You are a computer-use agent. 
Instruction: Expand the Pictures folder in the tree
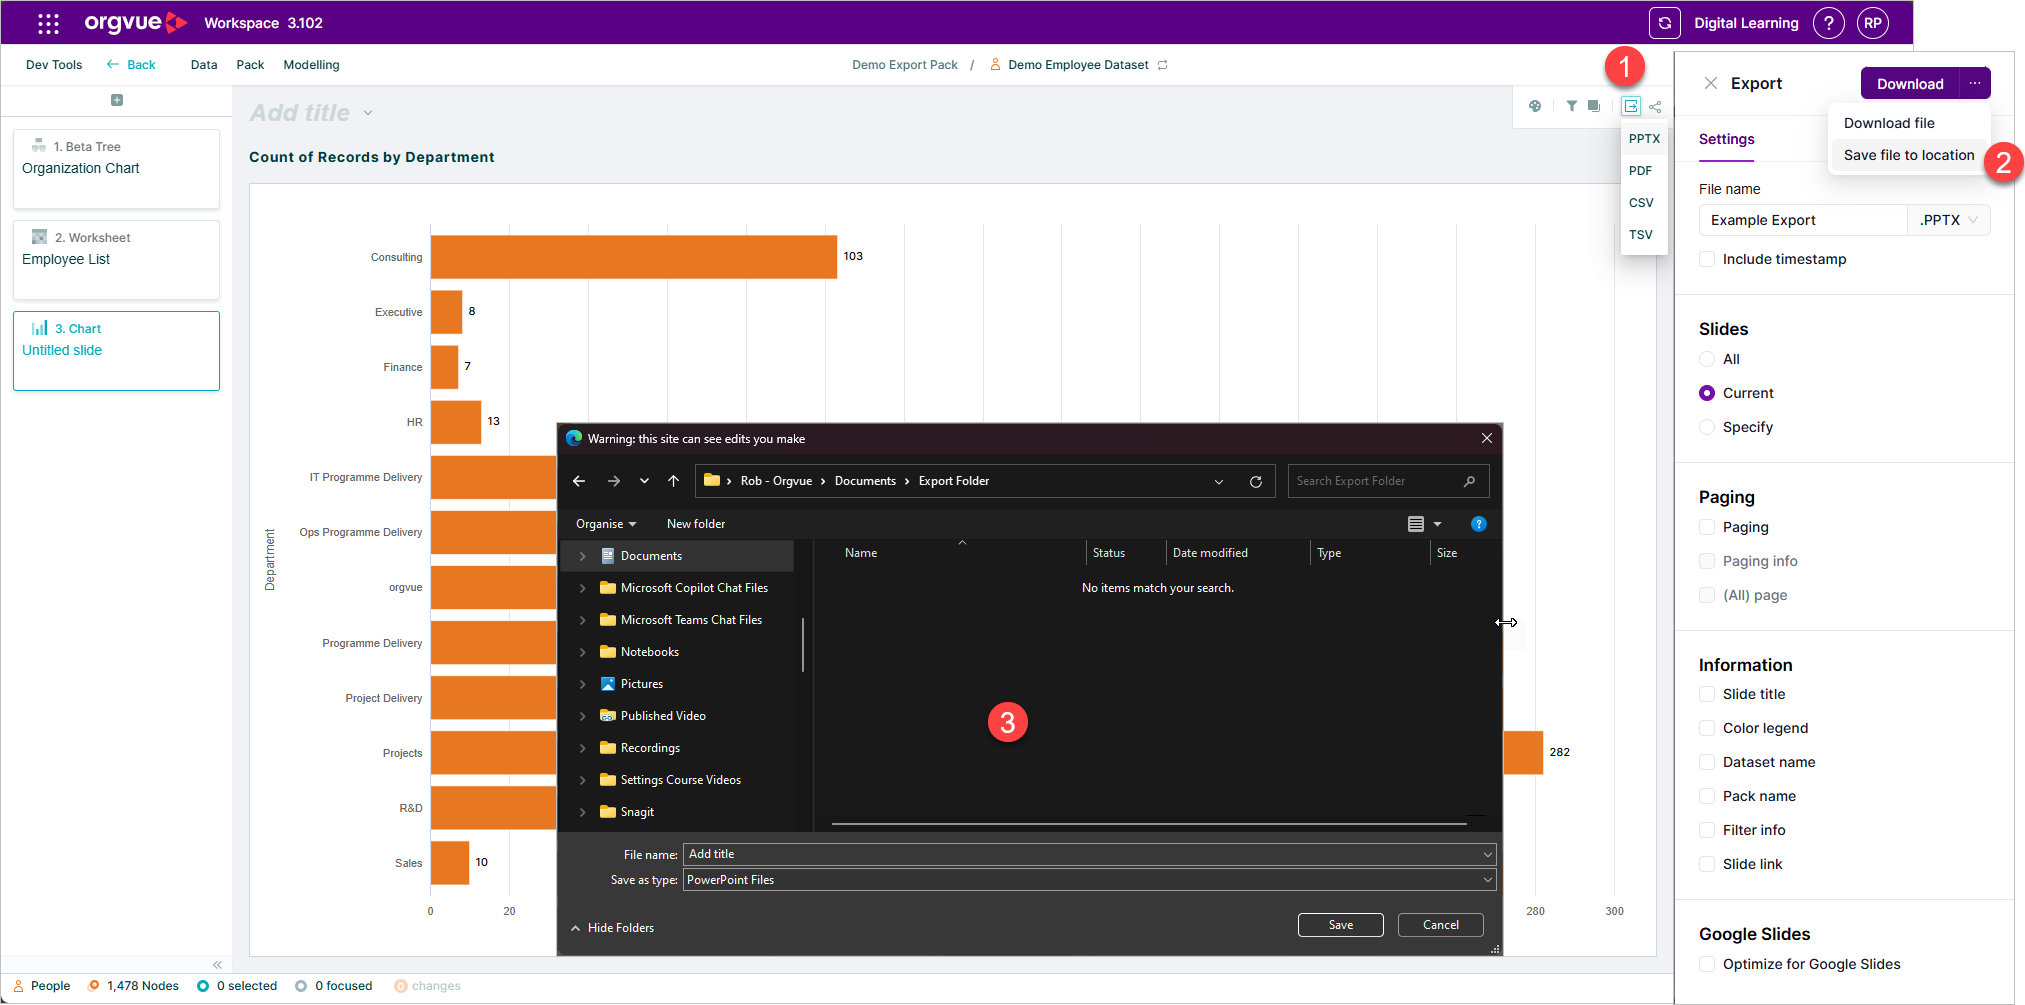[583, 684]
